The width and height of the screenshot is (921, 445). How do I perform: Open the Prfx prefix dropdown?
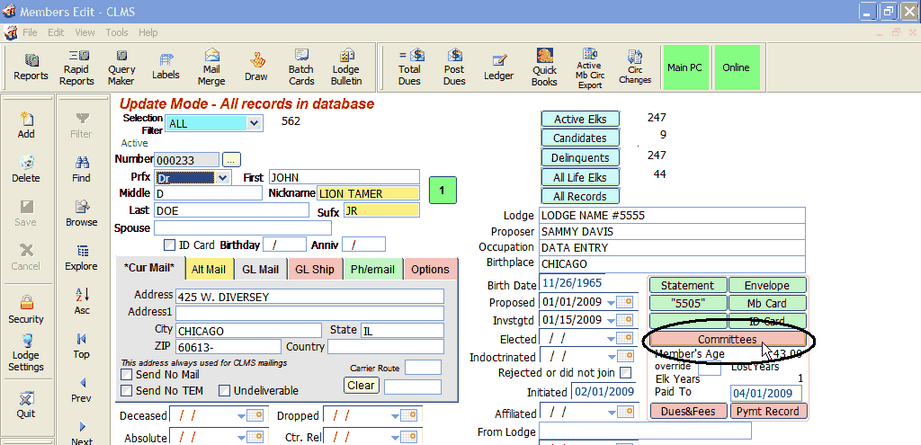(221, 178)
